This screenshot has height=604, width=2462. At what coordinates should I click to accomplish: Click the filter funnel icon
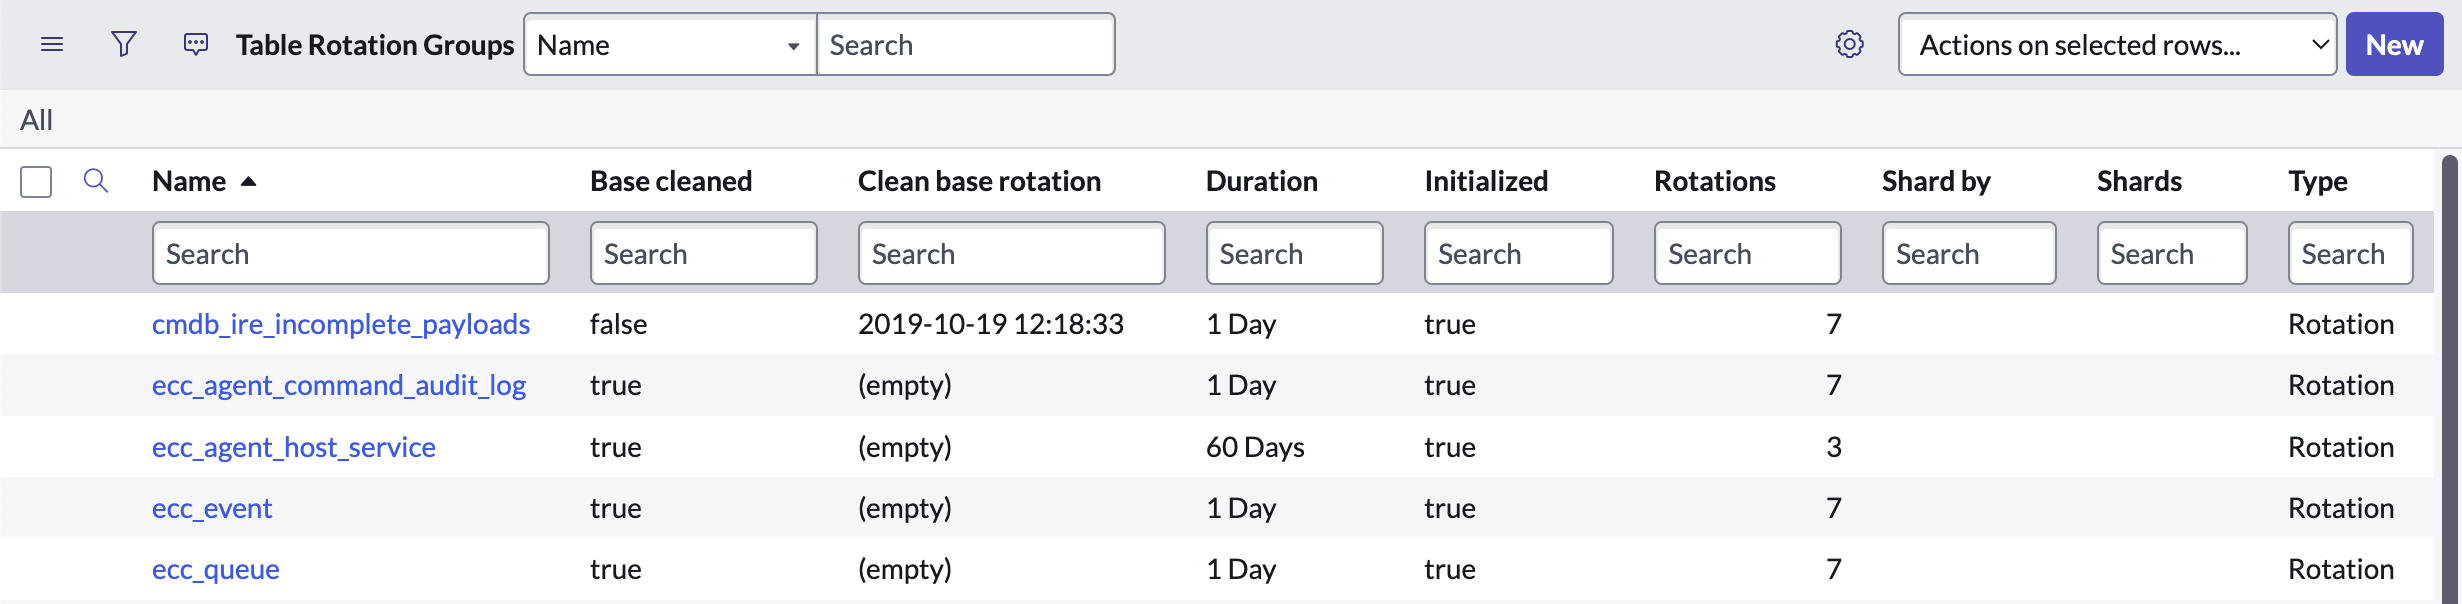(123, 44)
